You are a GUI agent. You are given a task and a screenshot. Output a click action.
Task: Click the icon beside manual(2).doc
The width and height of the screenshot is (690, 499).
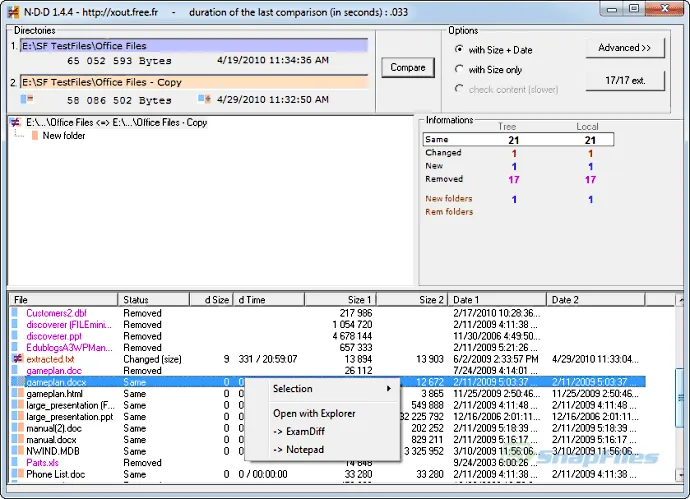18,428
